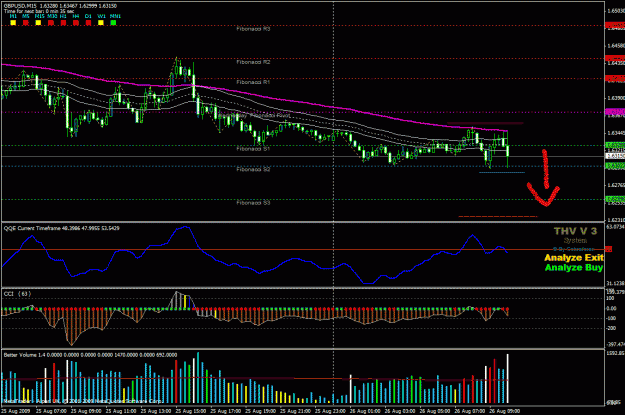Select the Fibonacci S3 level label
Screen dimensions: 625x415
(x=253, y=203)
